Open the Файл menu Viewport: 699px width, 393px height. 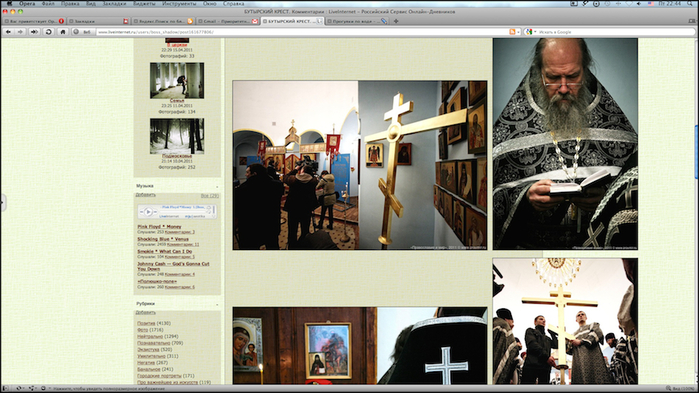pyautogui.click(x=48, y=4)
